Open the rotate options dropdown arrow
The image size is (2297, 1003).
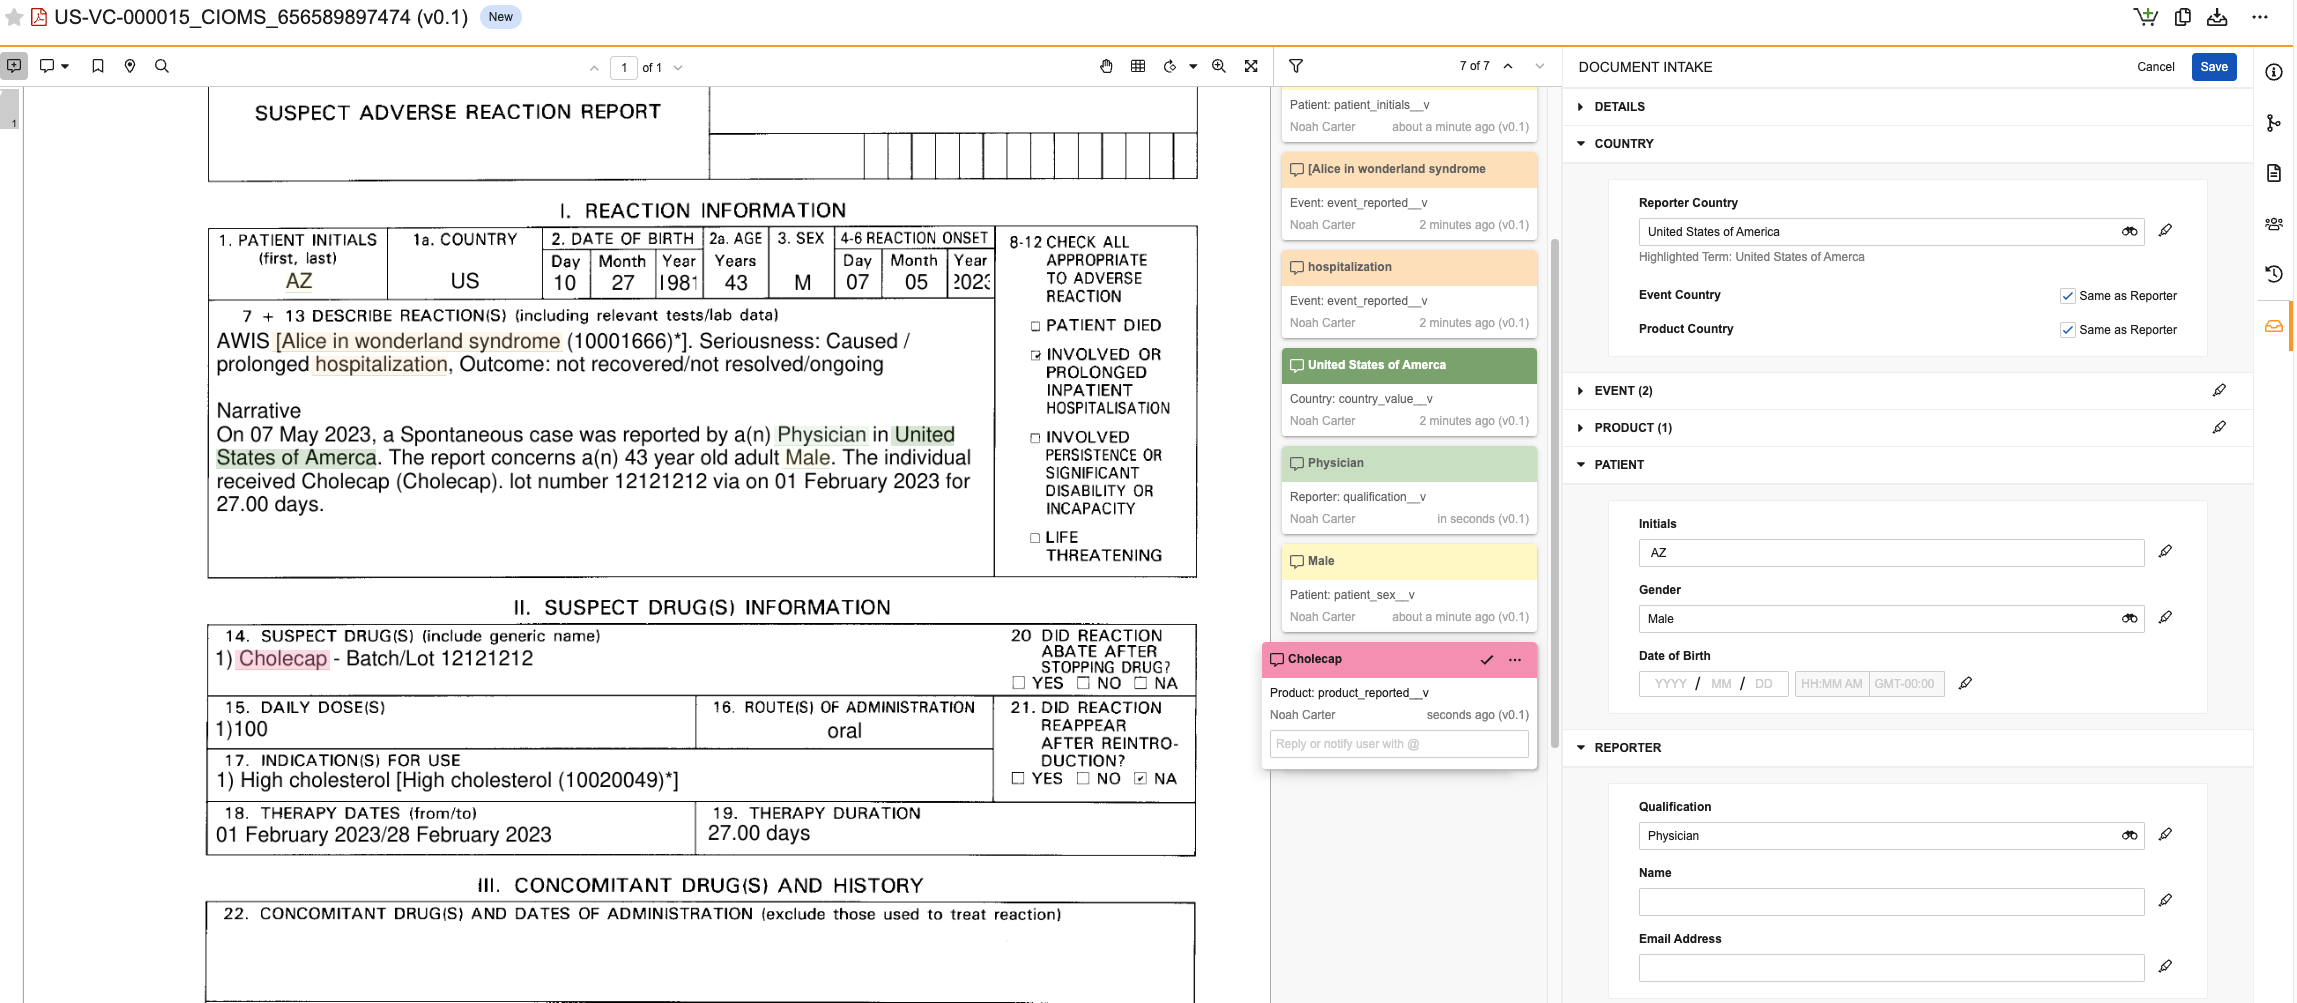point(1193,67)
